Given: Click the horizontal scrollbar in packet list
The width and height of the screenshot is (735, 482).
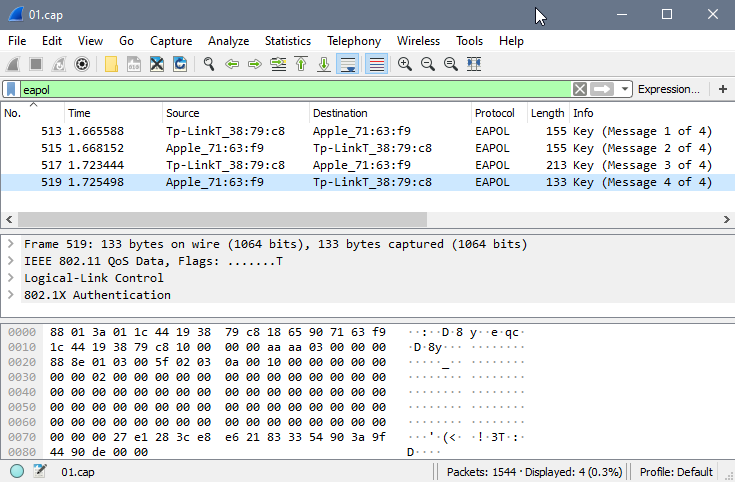Looking at the screenshot, I should click(x=222, y=219).
